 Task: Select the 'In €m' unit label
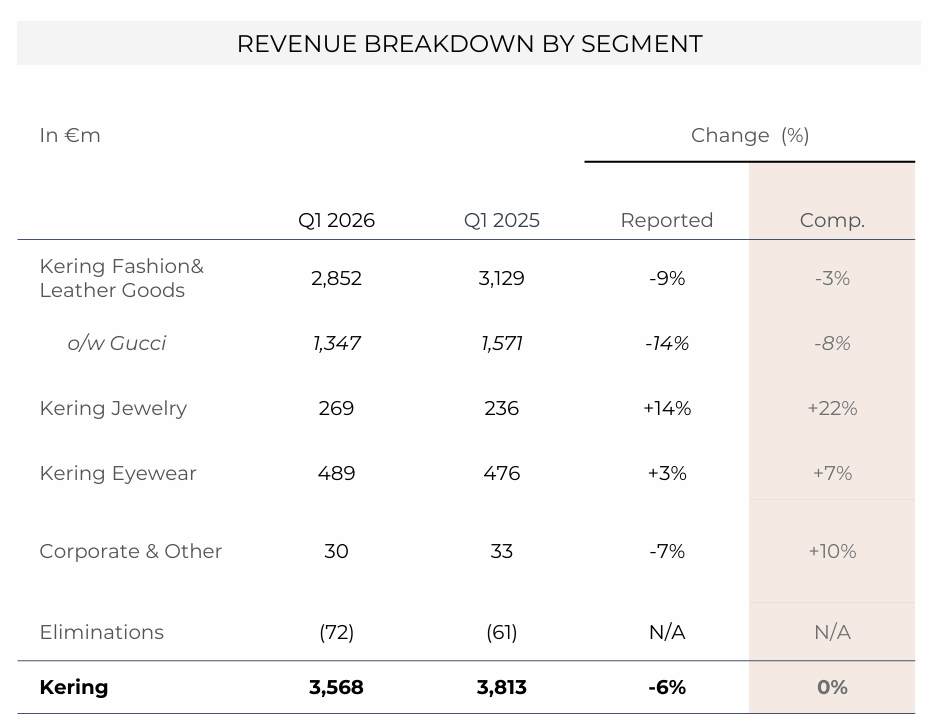[70, 135]
